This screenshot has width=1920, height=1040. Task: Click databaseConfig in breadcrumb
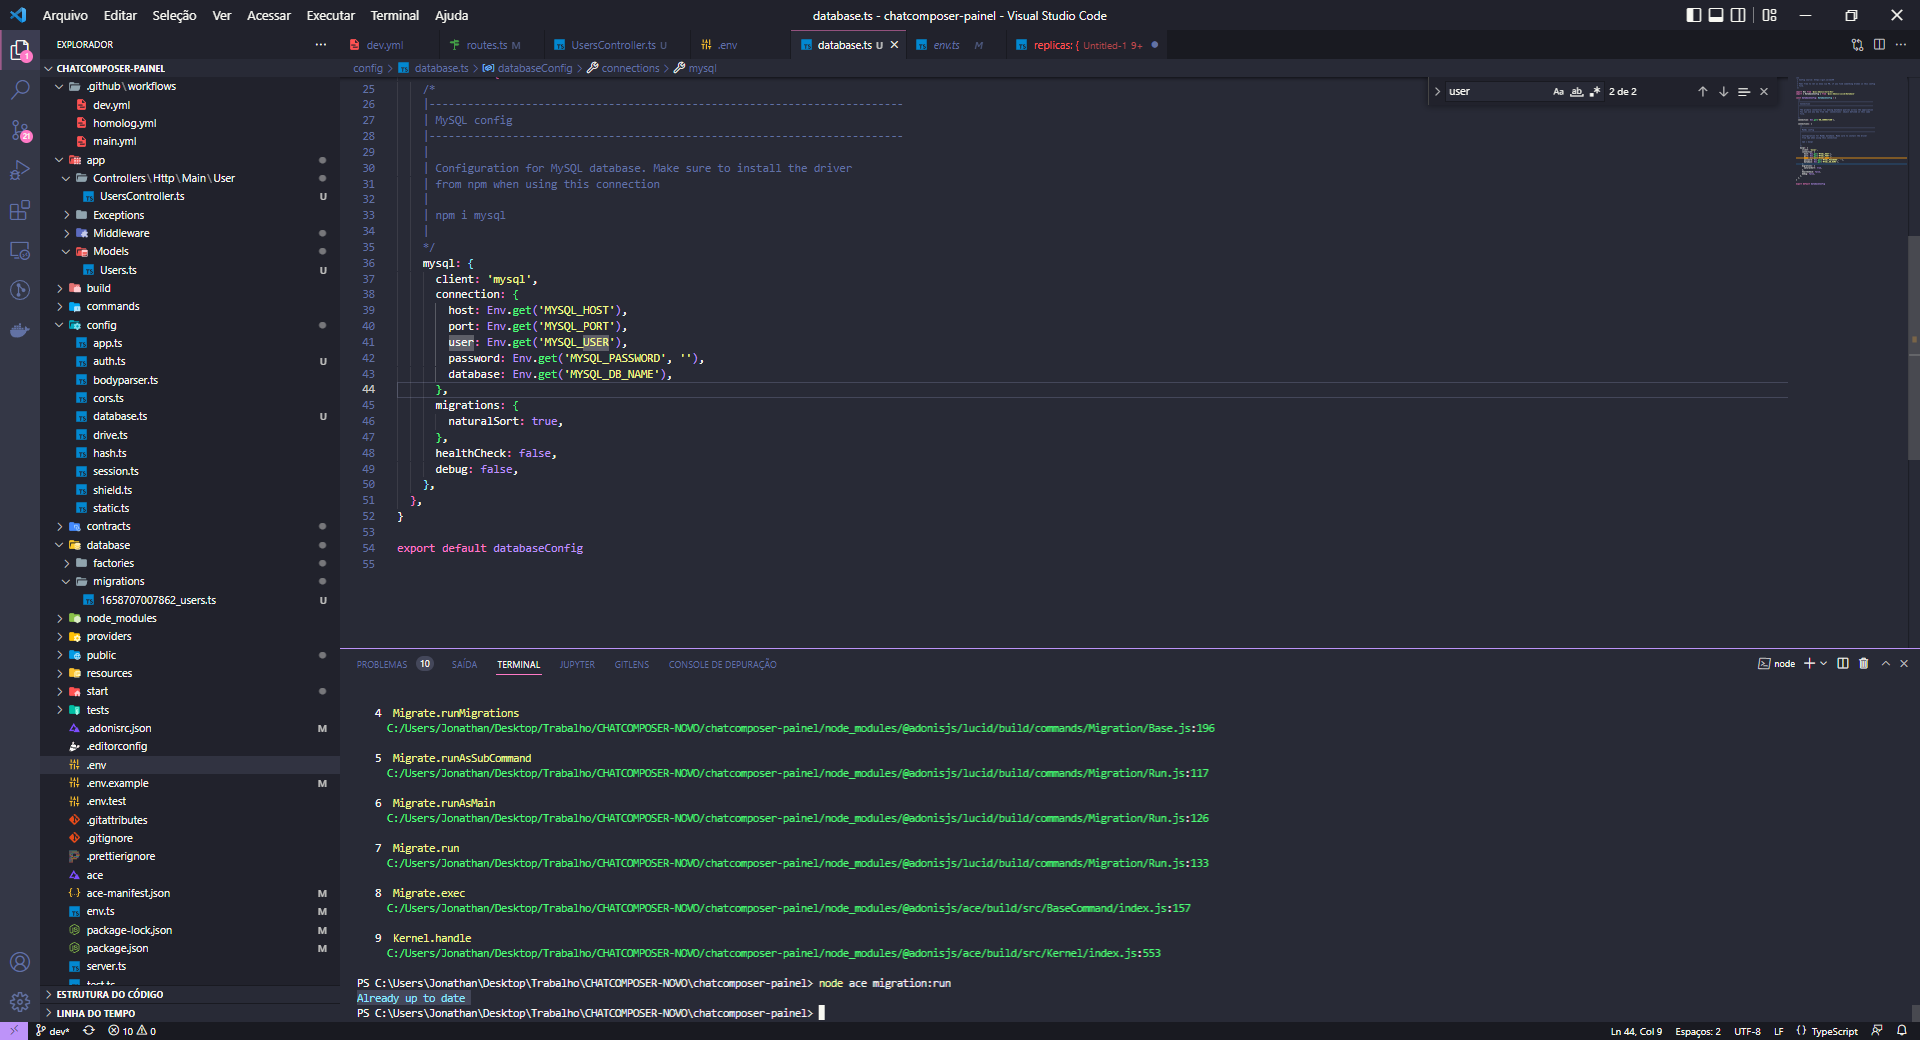coord(535,68)
